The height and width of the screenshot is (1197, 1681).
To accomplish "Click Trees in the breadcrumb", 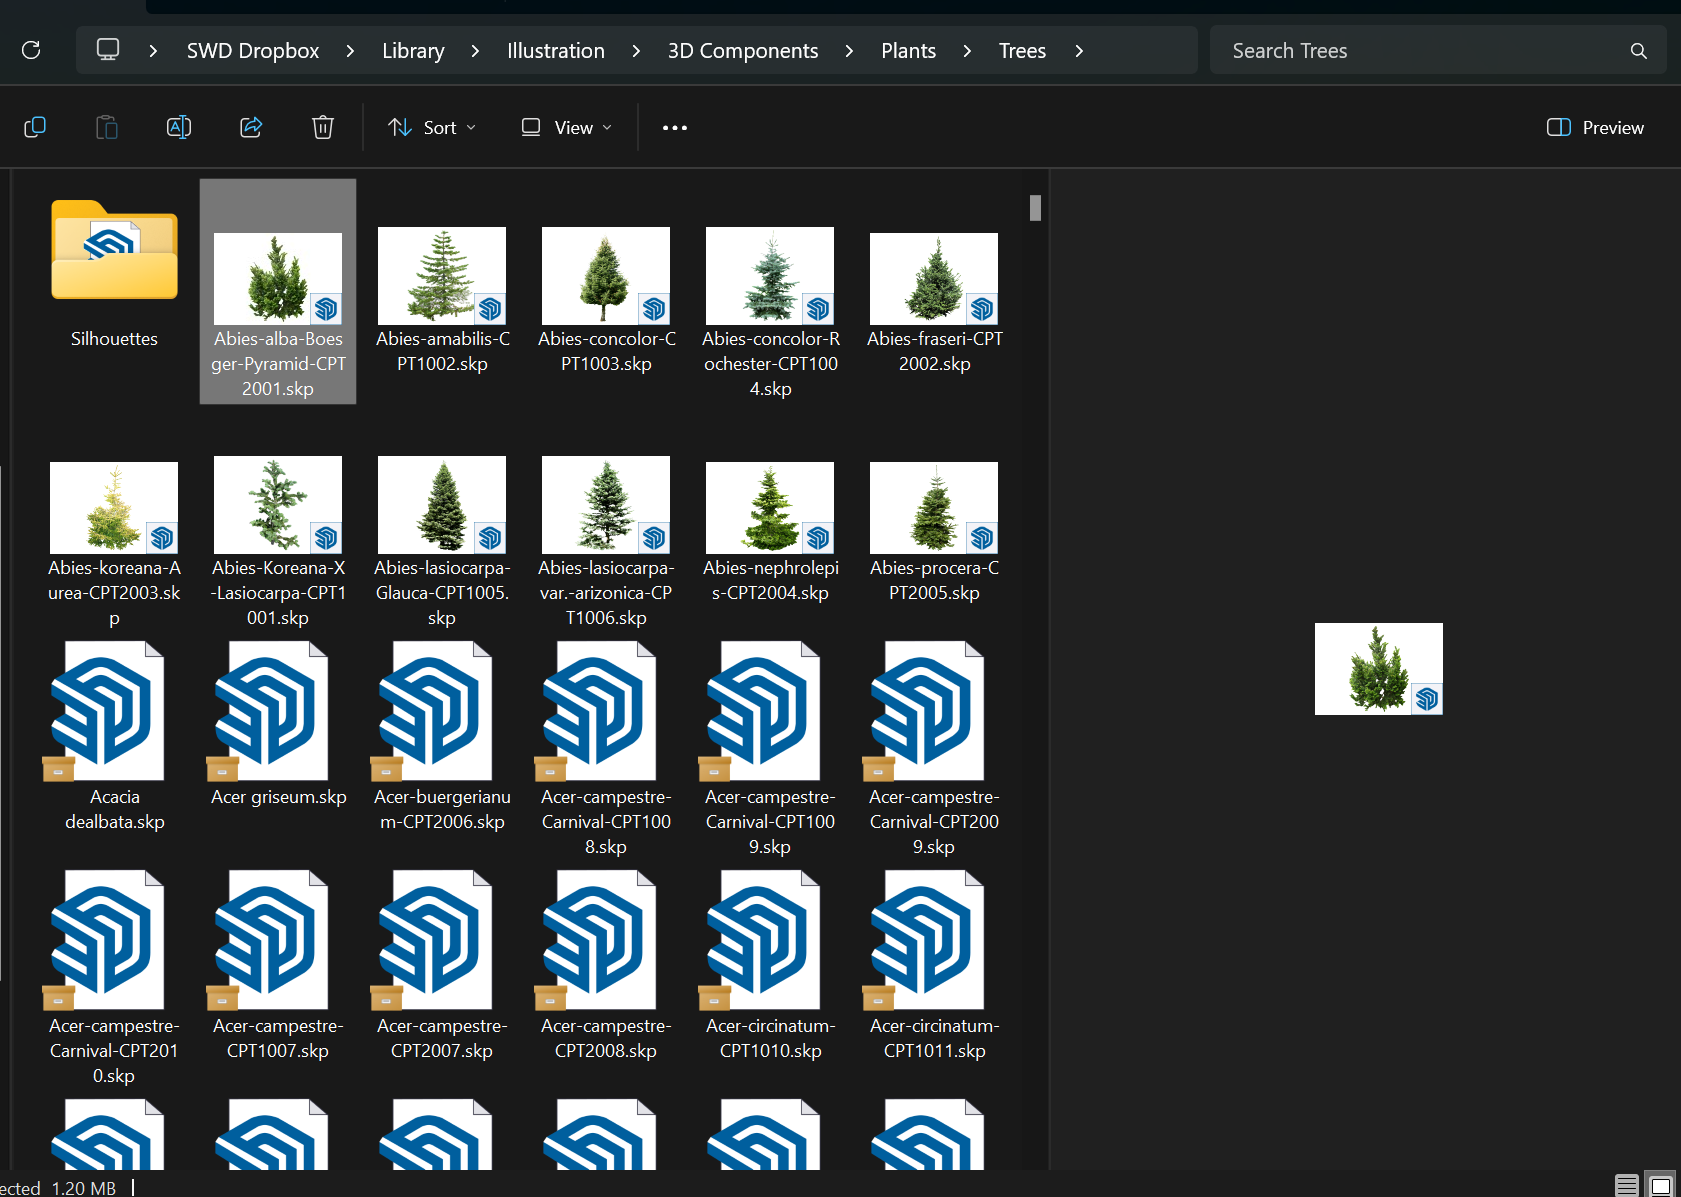I will tap(1022, 50).
